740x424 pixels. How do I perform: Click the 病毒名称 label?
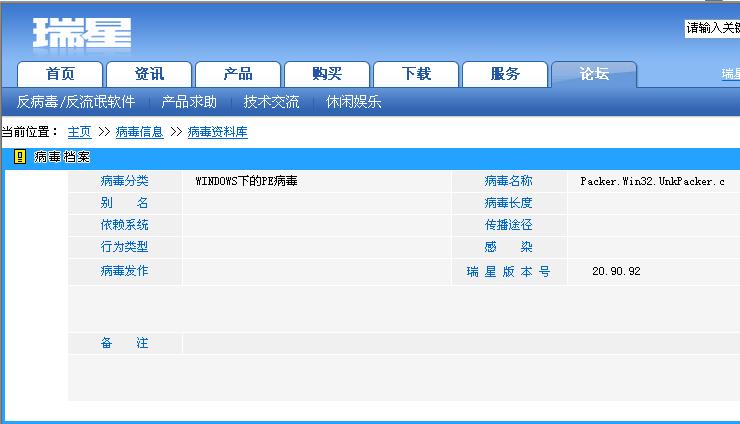pyautogui.click(x=508, y=181)
